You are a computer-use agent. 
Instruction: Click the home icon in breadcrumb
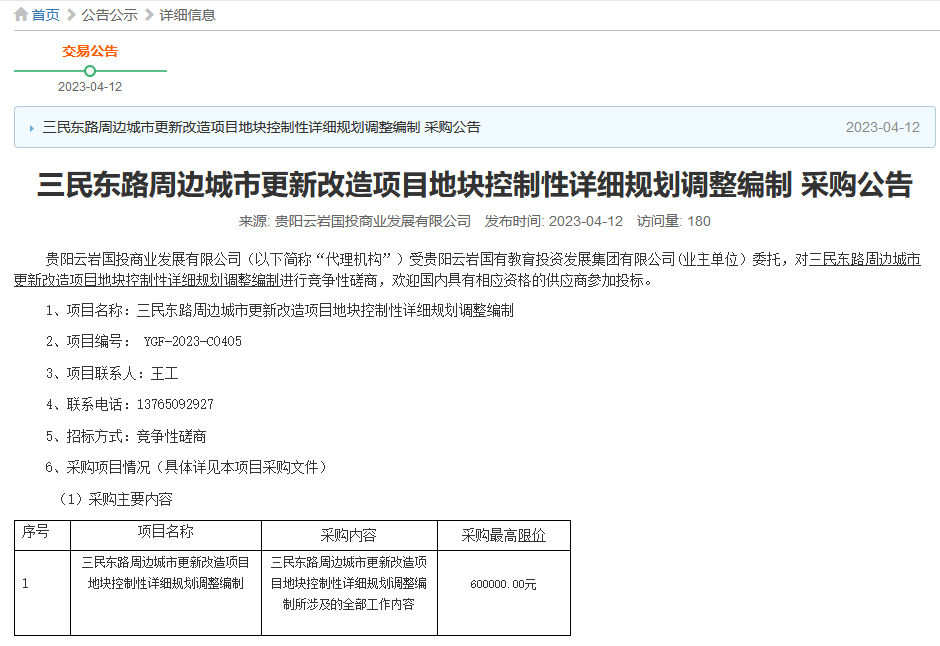[x=20, y=15]
